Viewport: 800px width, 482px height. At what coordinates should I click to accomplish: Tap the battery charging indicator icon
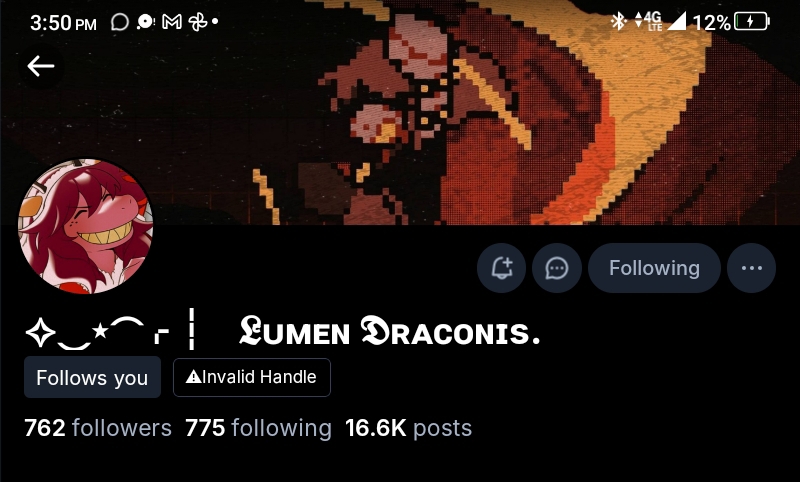pos(752,21)
